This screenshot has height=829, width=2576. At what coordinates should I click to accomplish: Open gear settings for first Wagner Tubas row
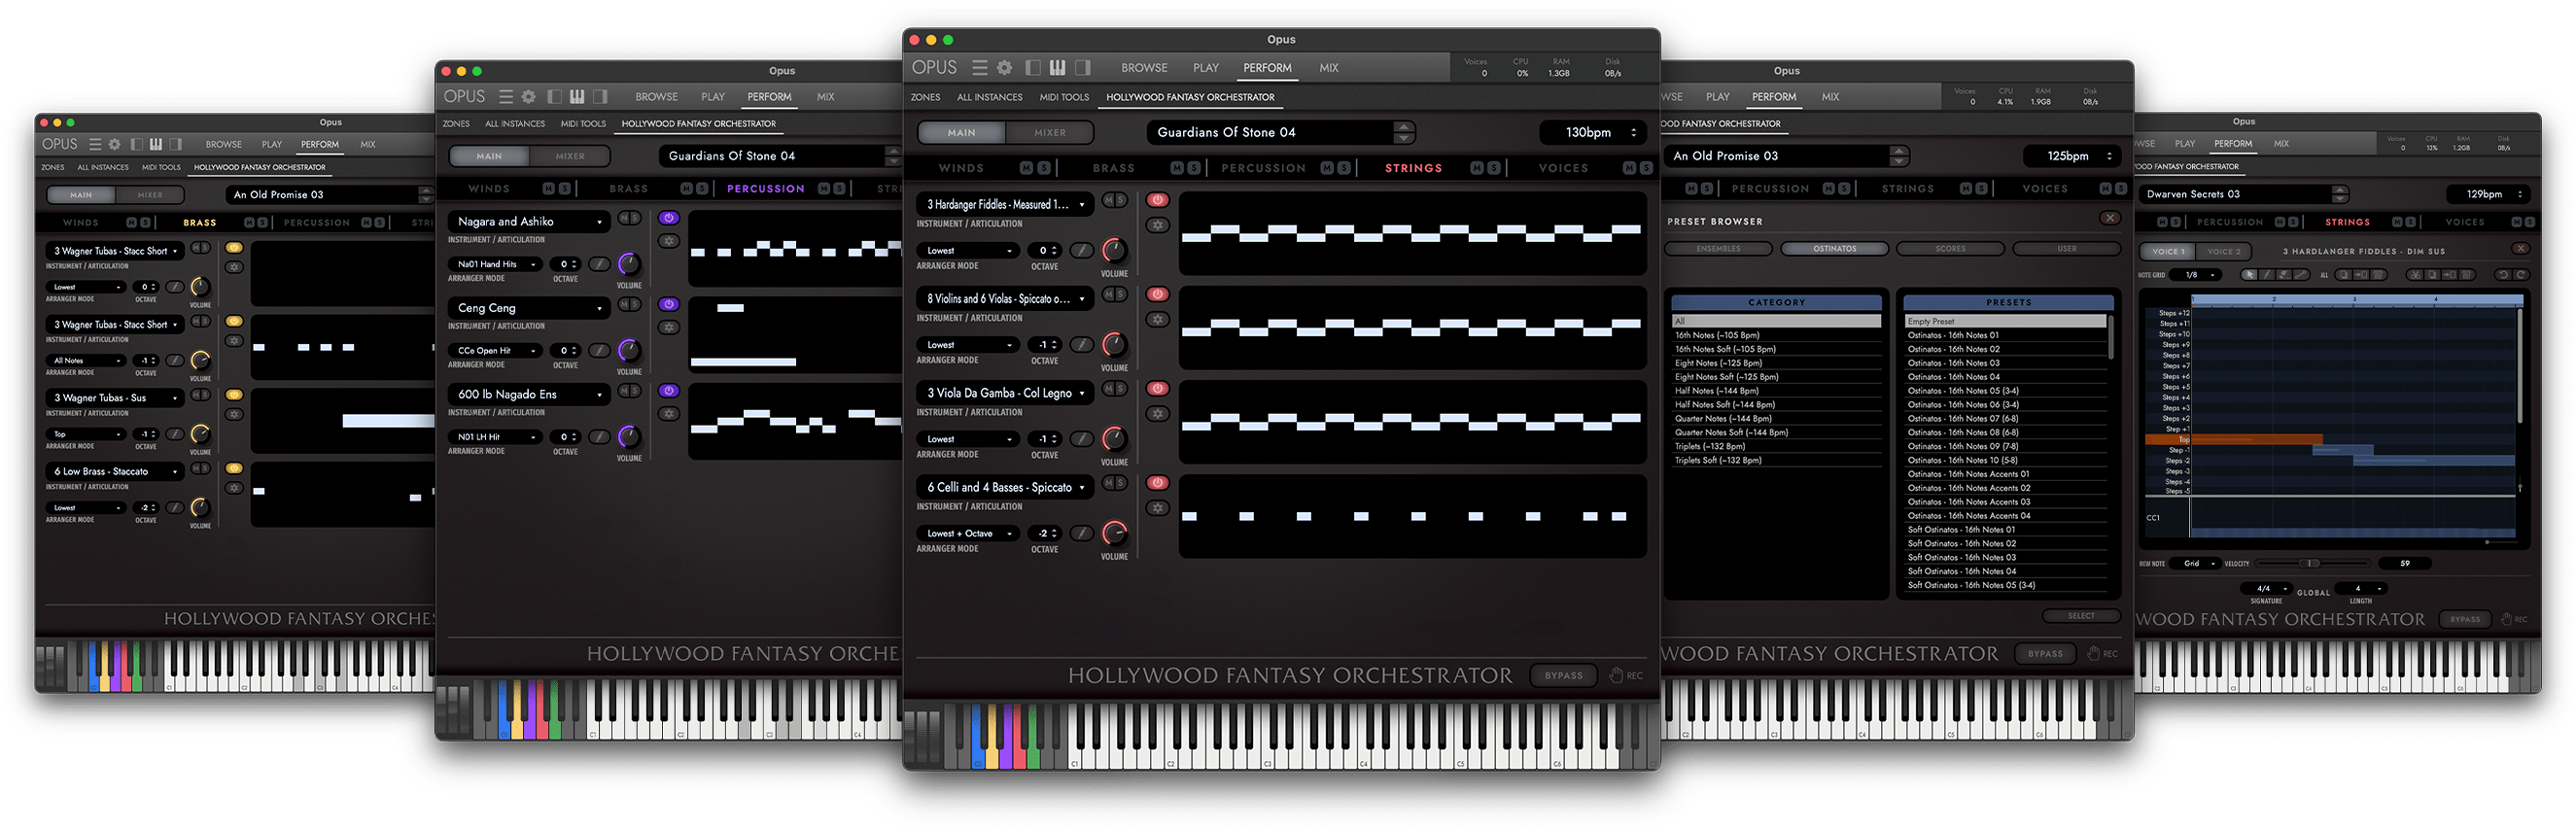click(234, 267)
